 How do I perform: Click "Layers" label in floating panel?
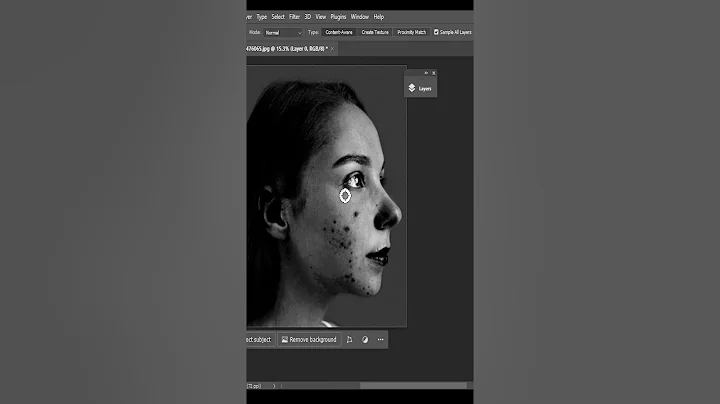(x=425, y=89)
